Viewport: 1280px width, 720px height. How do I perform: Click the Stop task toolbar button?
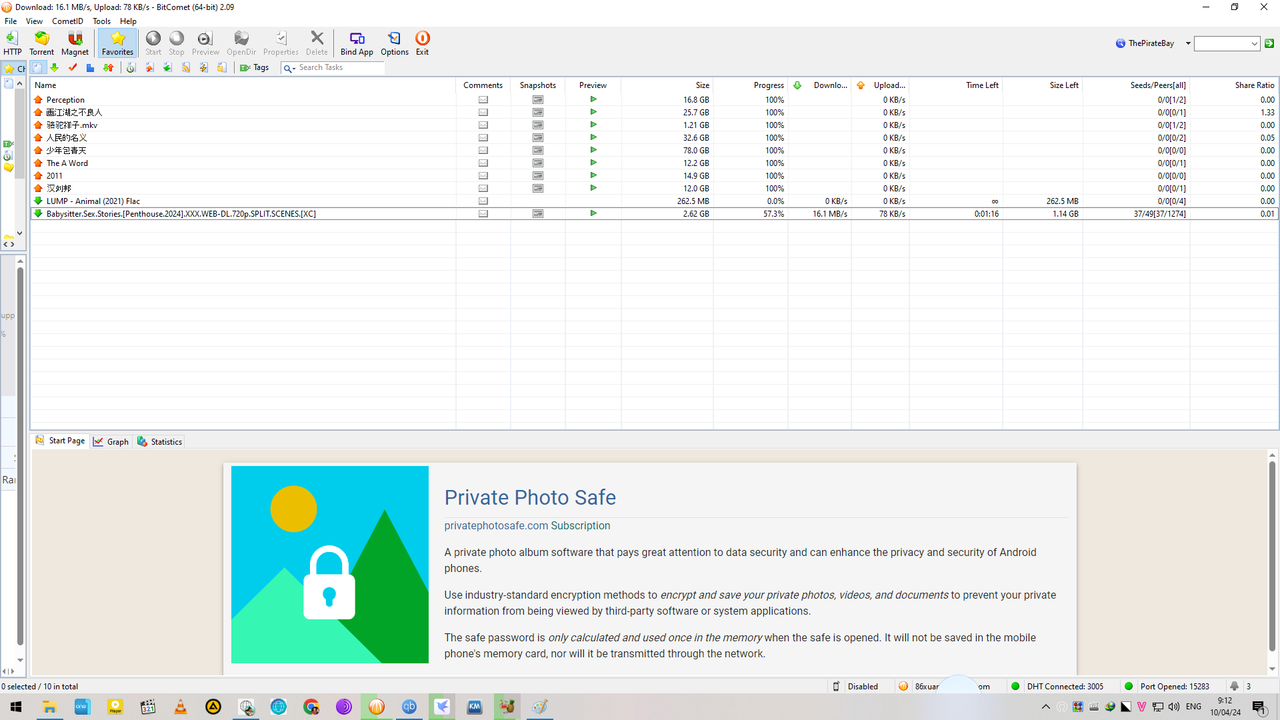[176, 43]
